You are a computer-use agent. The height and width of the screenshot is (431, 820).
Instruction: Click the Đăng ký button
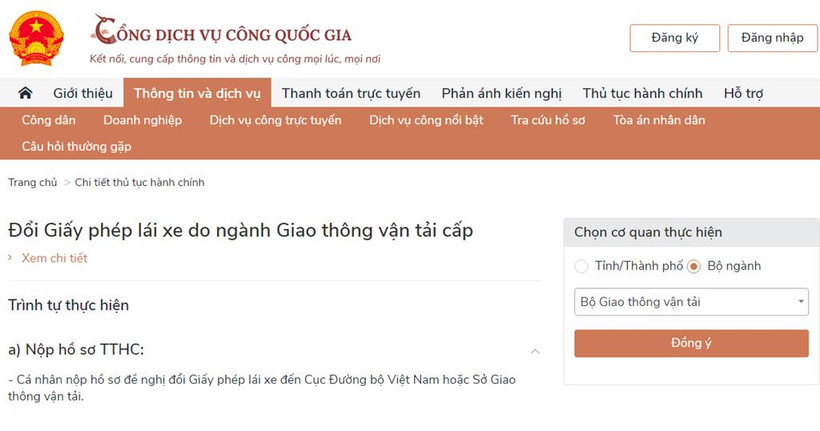pos(675,38)
